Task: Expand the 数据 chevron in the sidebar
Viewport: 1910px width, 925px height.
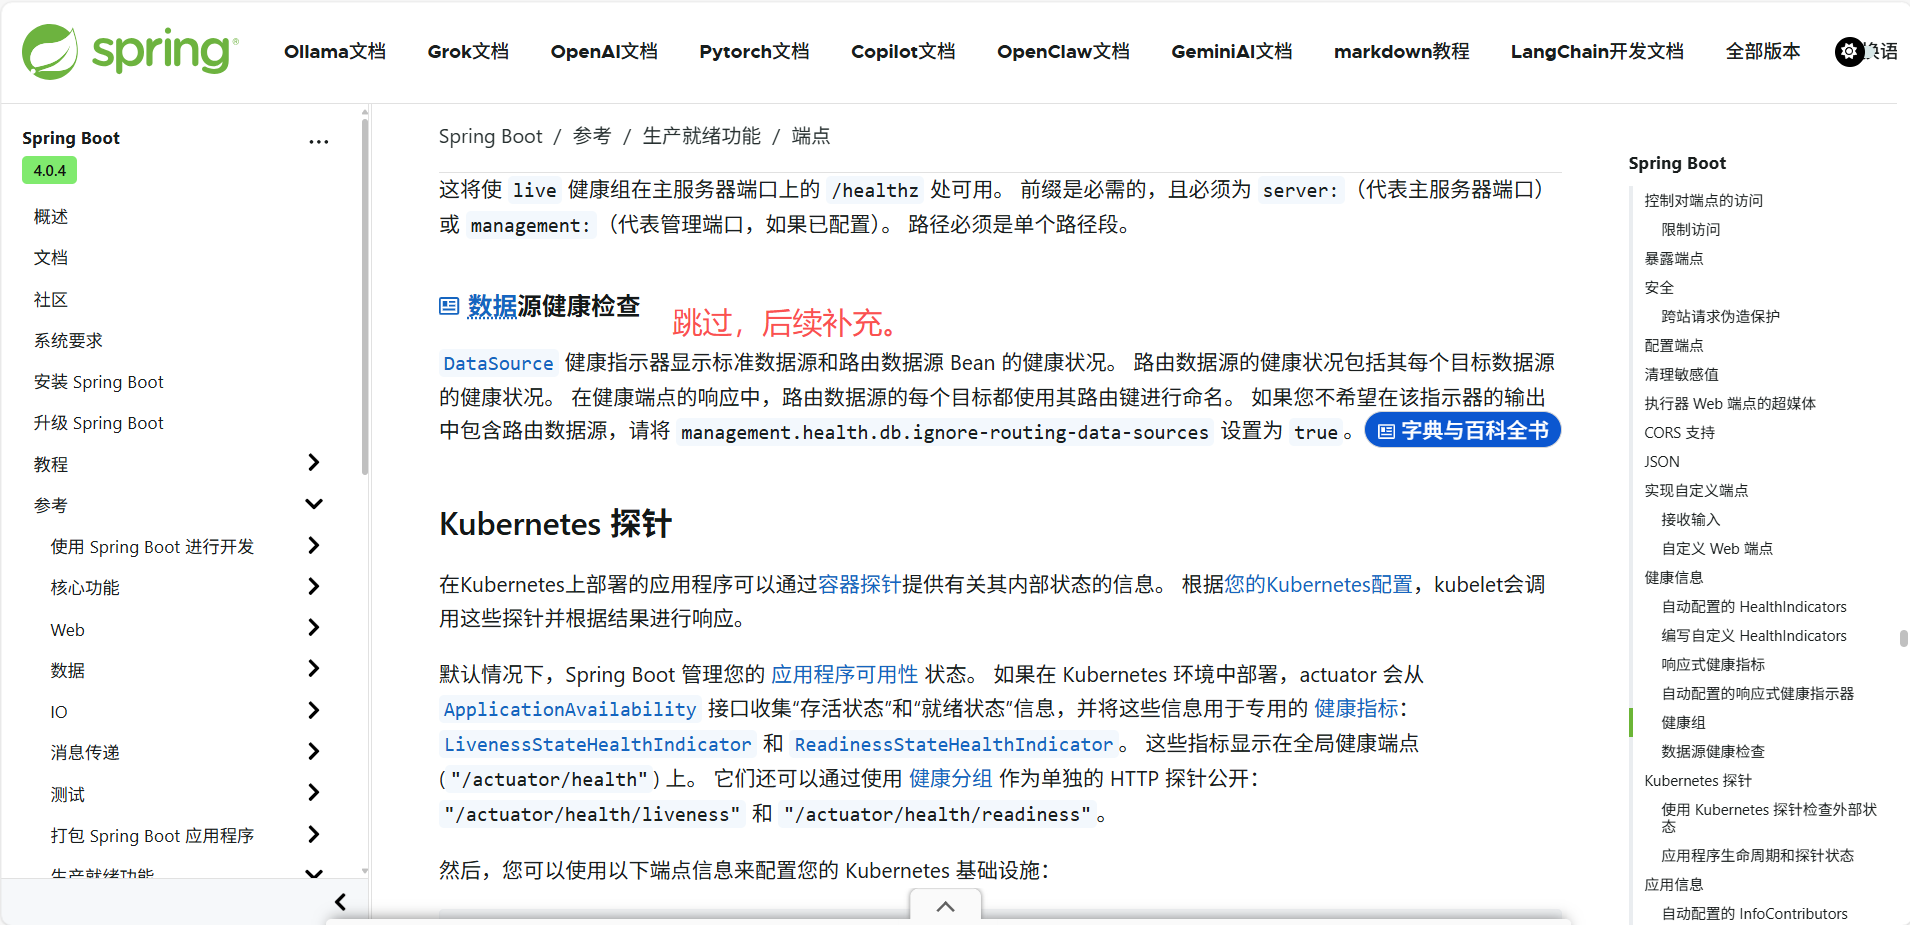Action: click(313, 668)
